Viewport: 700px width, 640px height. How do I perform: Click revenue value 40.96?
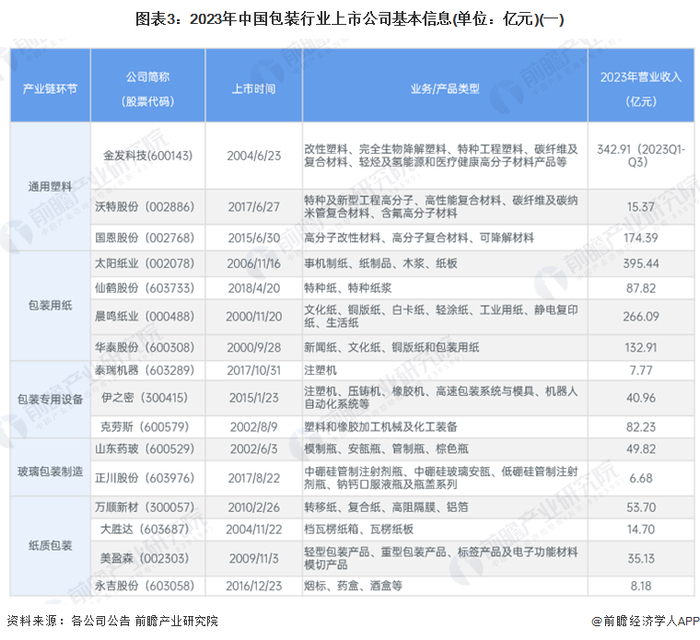(x=641, y=398)
